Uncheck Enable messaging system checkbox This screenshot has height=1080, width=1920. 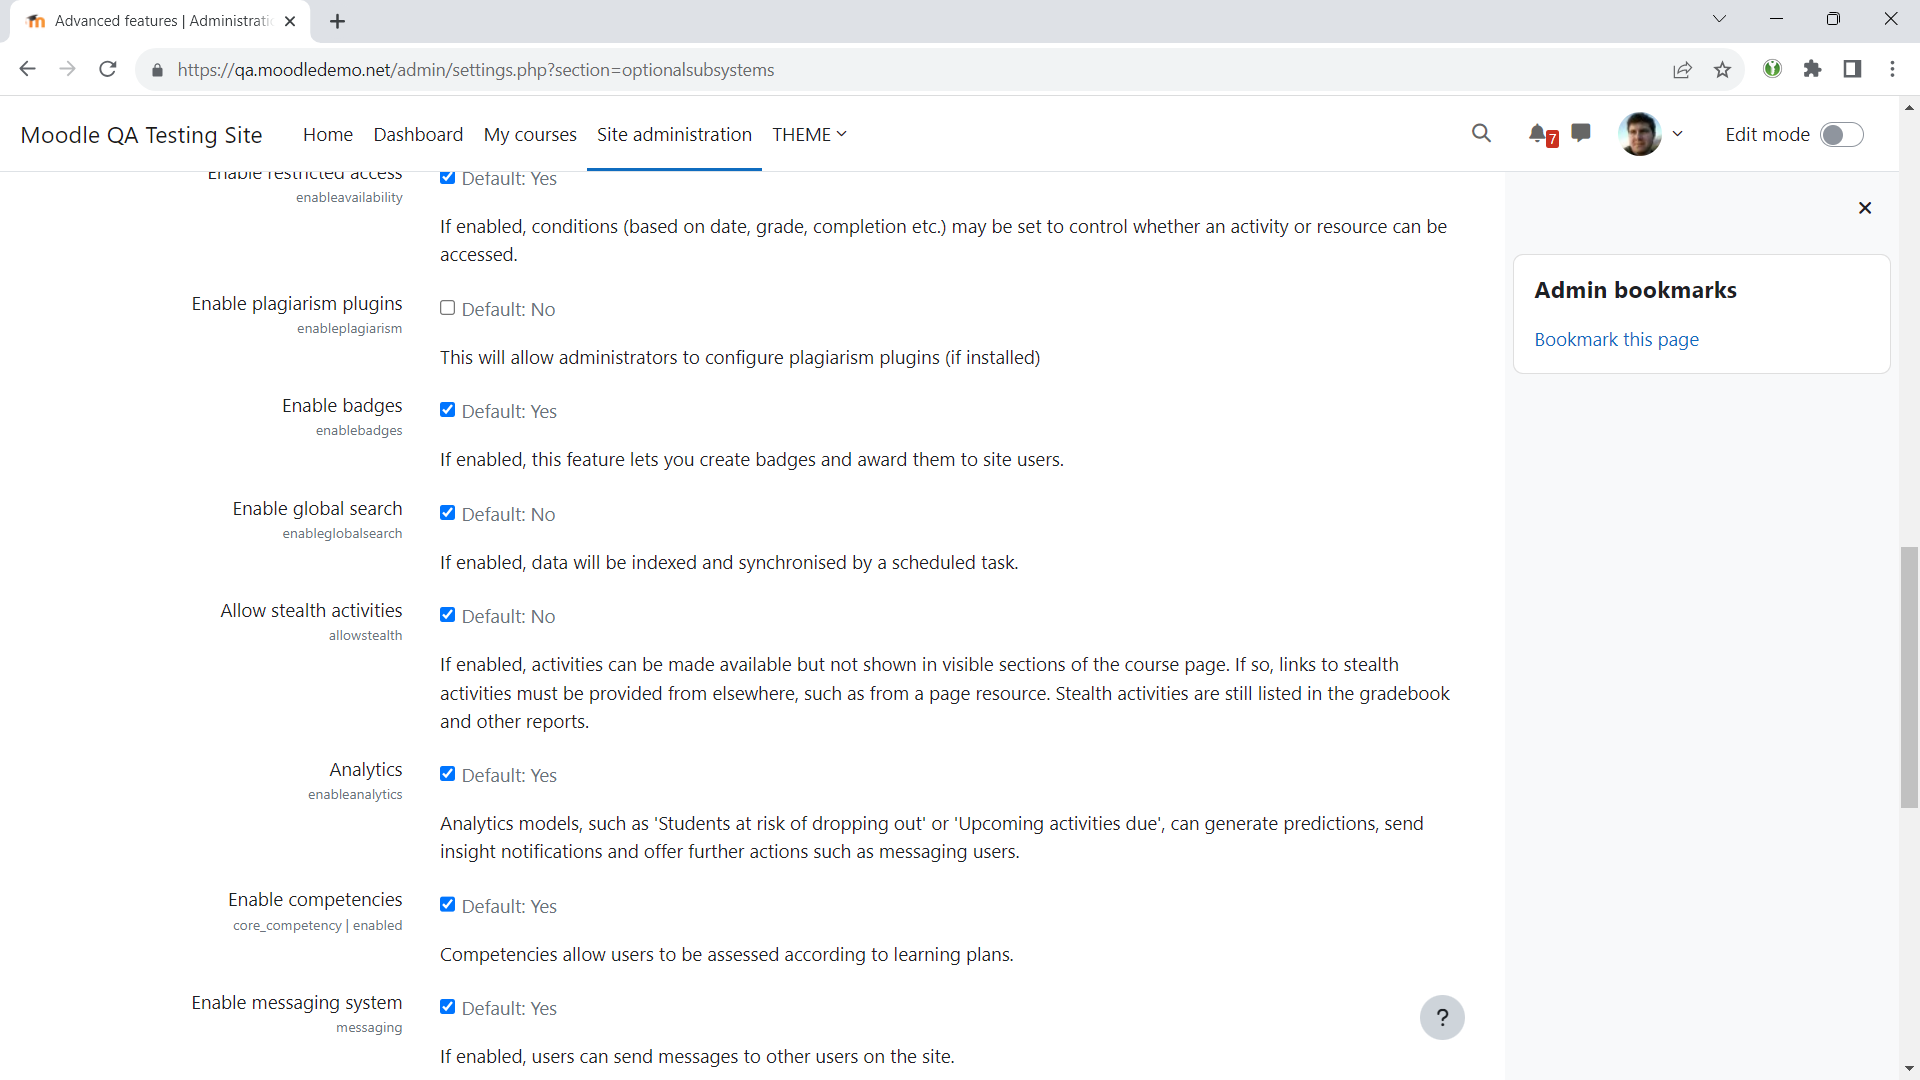point(447,1007)
